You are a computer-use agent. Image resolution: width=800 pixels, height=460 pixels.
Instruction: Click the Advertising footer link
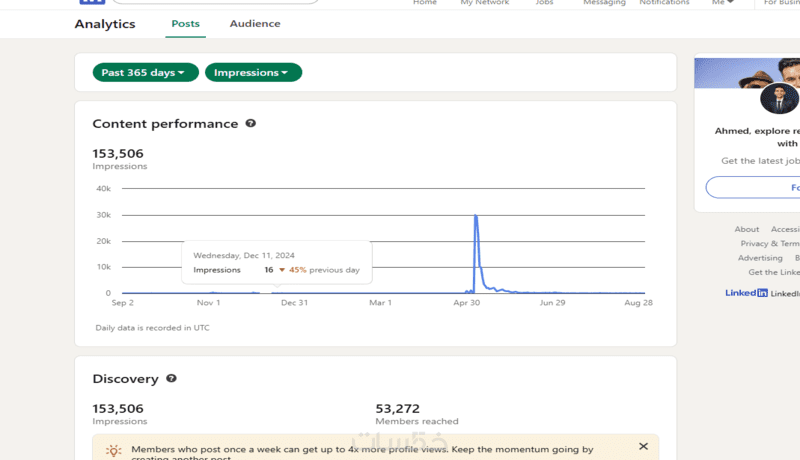click(760, 258)
